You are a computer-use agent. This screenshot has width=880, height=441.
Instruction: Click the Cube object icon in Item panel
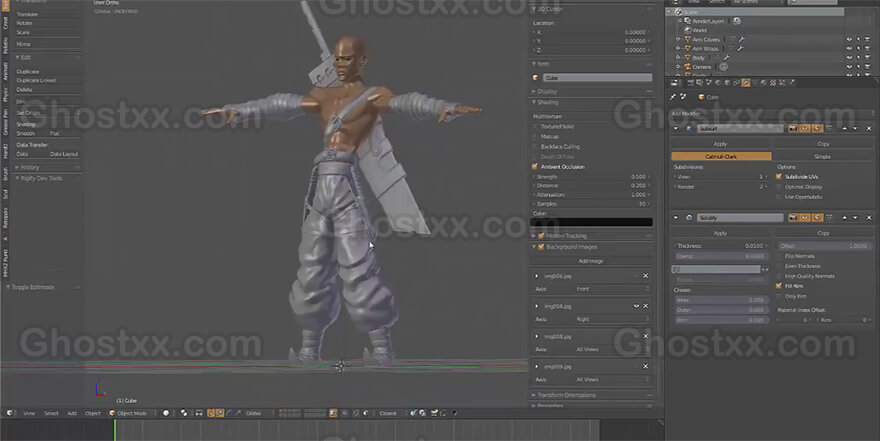click(x=536, y=78)
